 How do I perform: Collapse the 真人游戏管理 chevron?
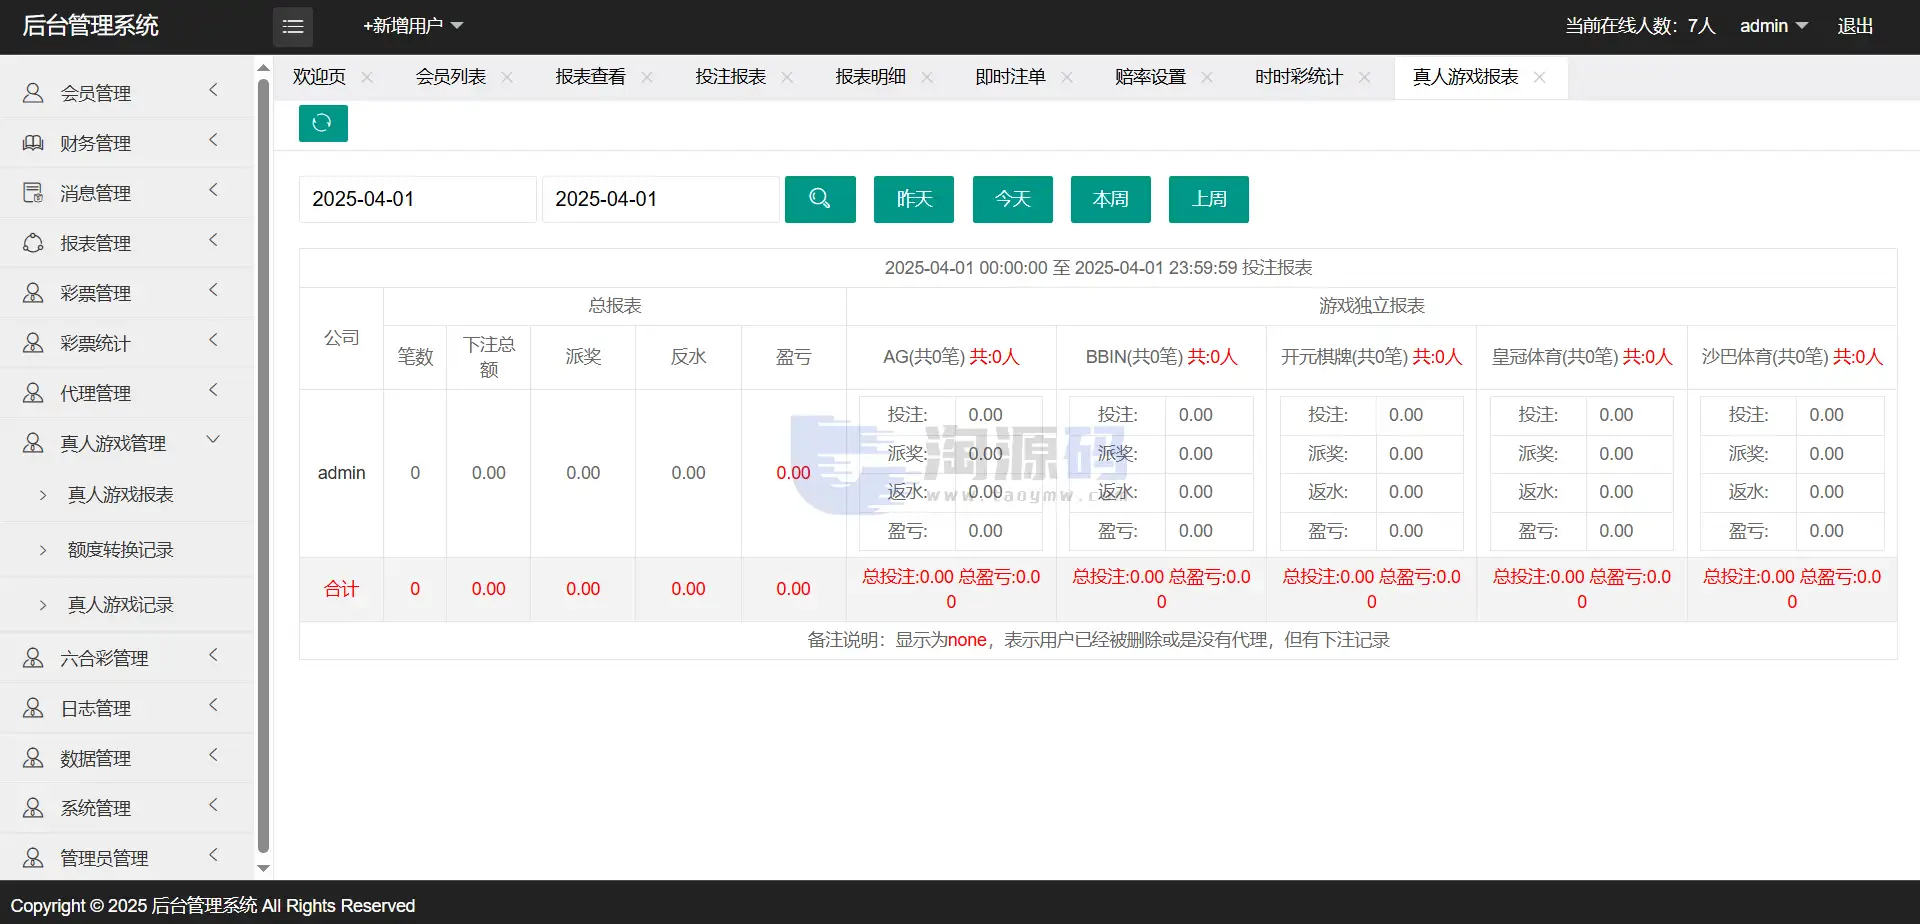click(x=213, y=439)
